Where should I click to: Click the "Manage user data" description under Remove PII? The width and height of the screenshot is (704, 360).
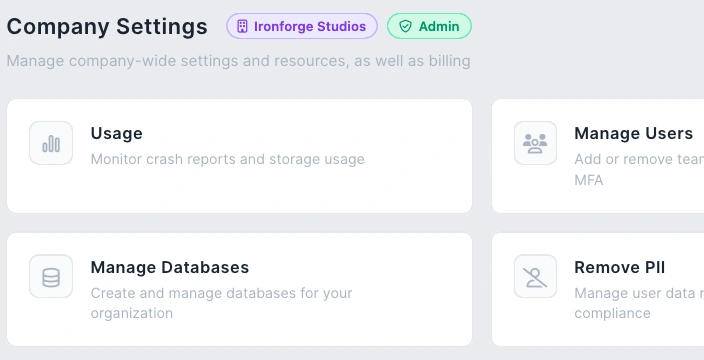(639, 303)
